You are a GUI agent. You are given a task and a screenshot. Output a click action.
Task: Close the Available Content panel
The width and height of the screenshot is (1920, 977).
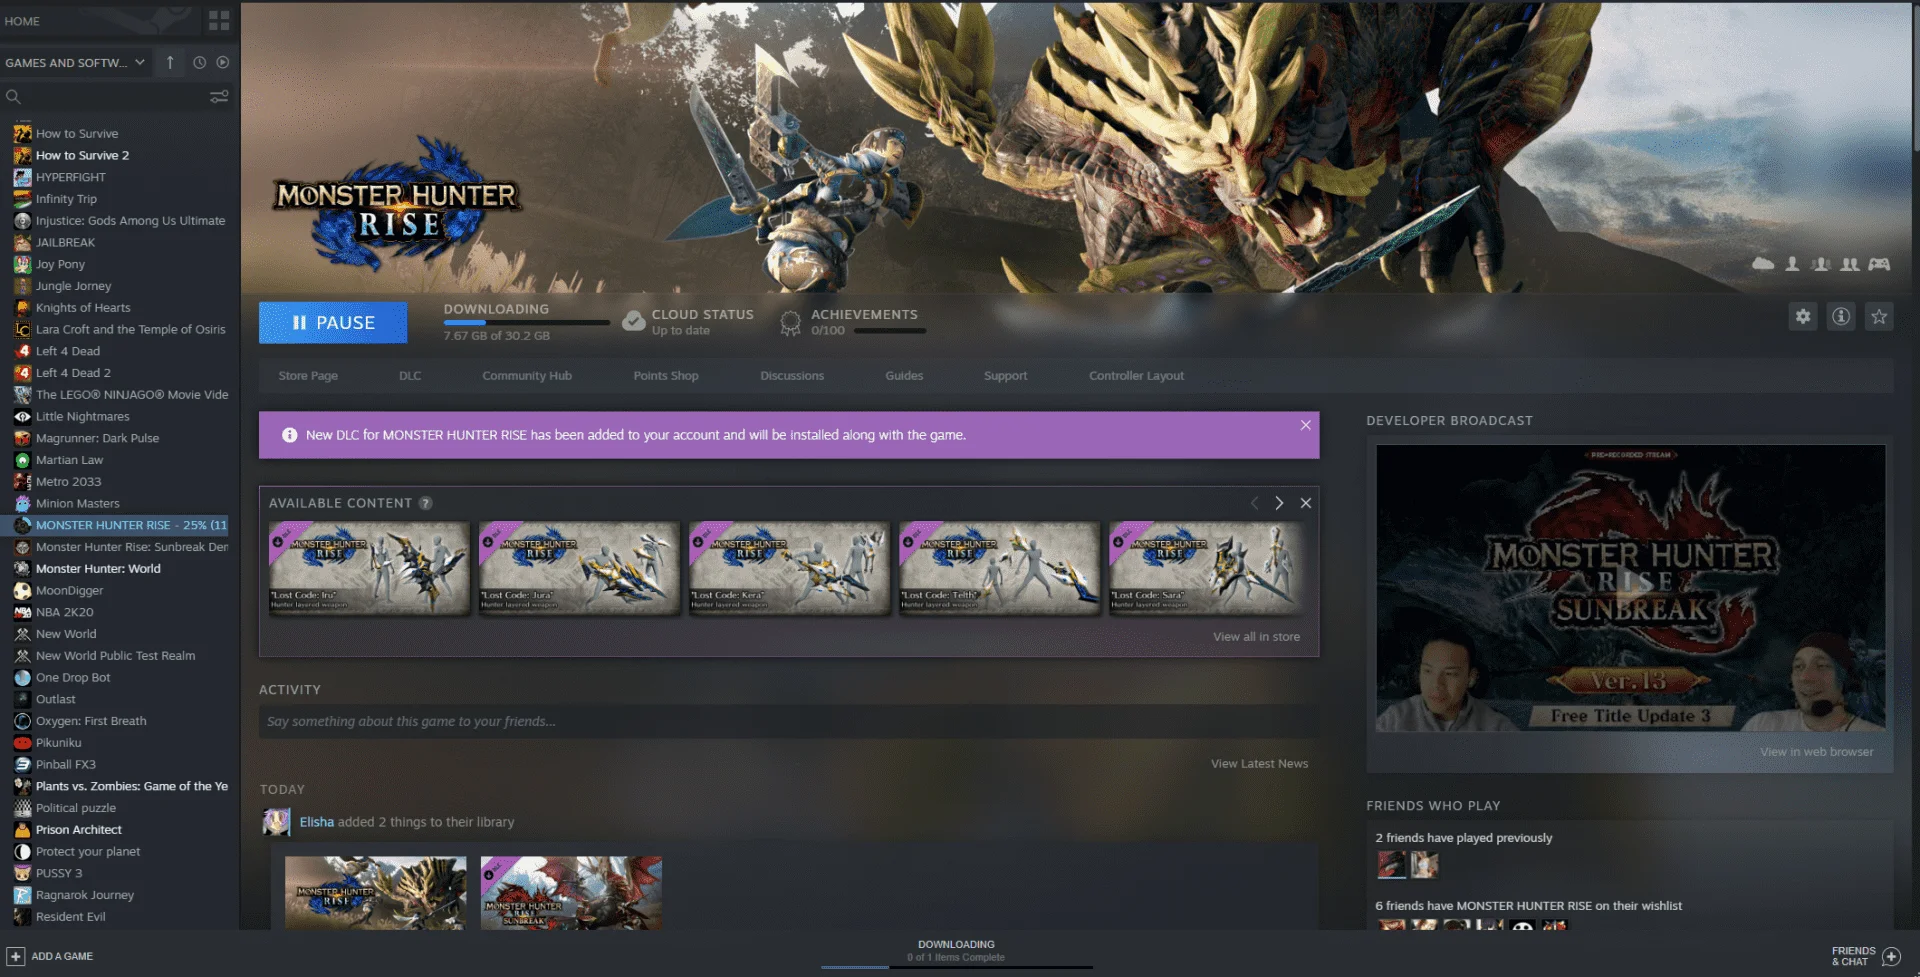1305,503
